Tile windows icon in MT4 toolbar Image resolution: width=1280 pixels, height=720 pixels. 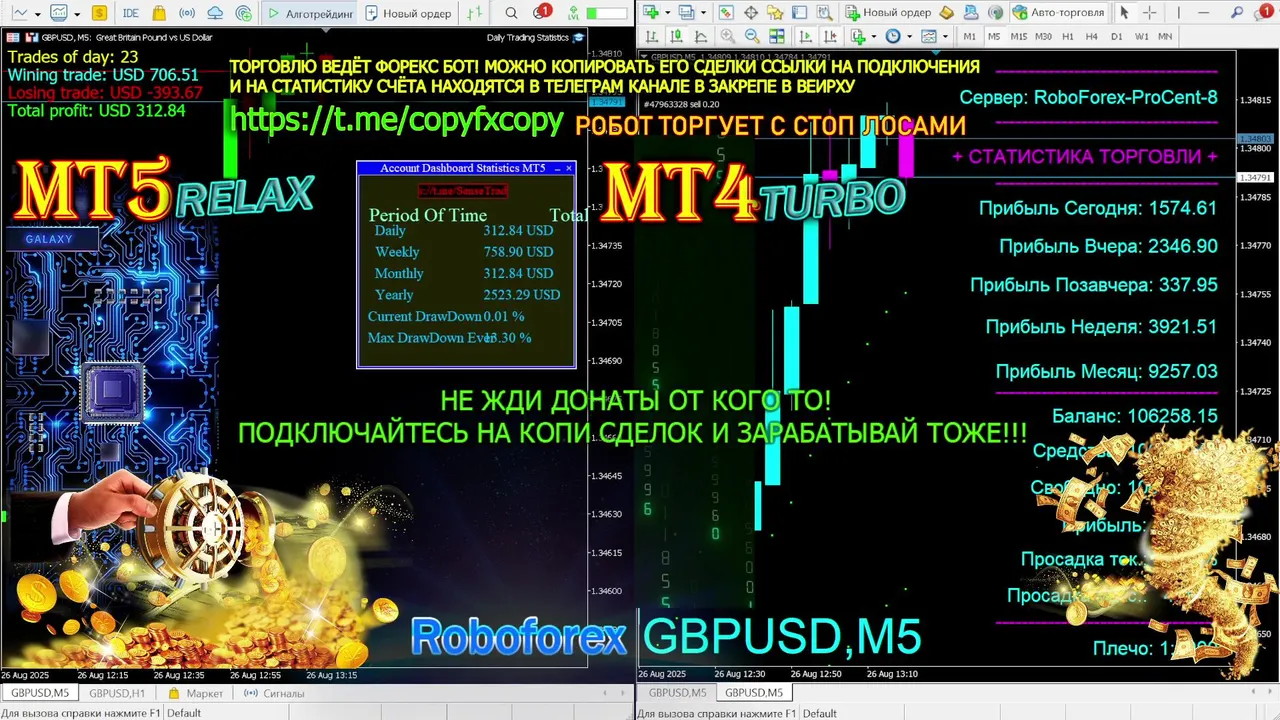coord(777,36)
